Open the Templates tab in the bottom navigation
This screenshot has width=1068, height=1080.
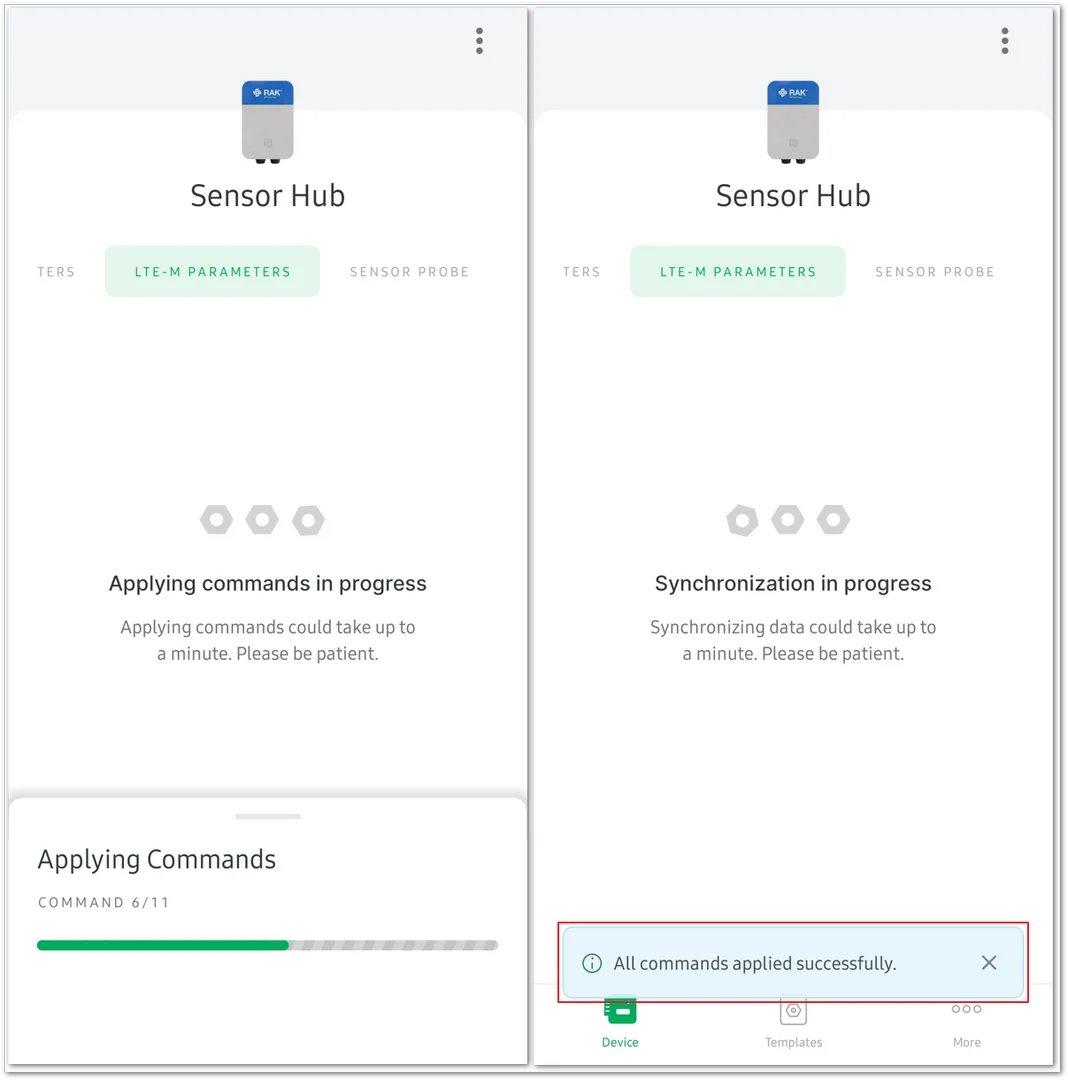tap(793, 1025)
